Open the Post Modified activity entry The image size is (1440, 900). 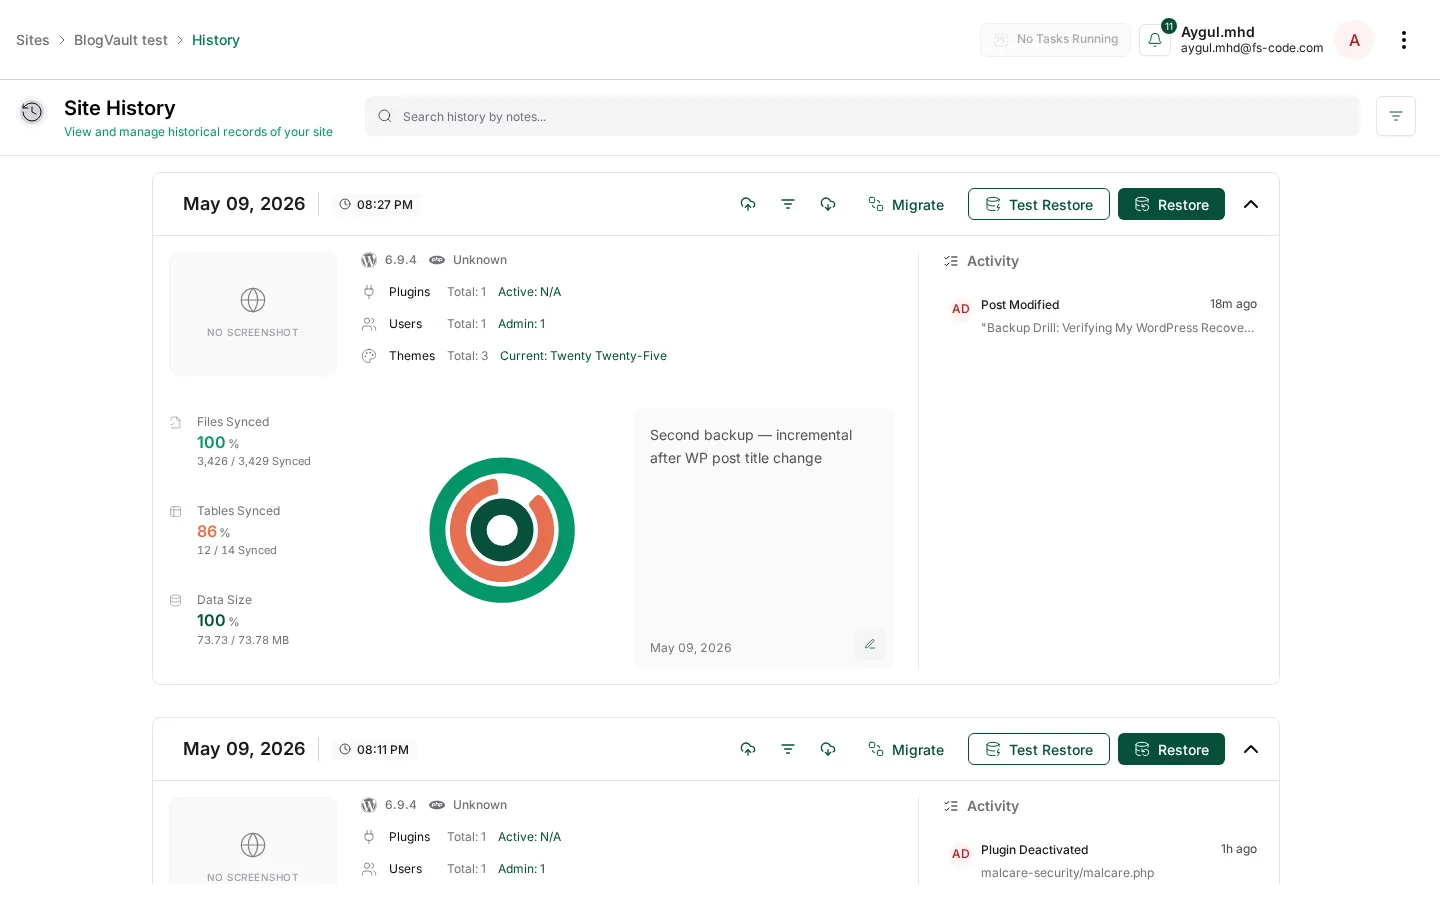point(1104,316)
